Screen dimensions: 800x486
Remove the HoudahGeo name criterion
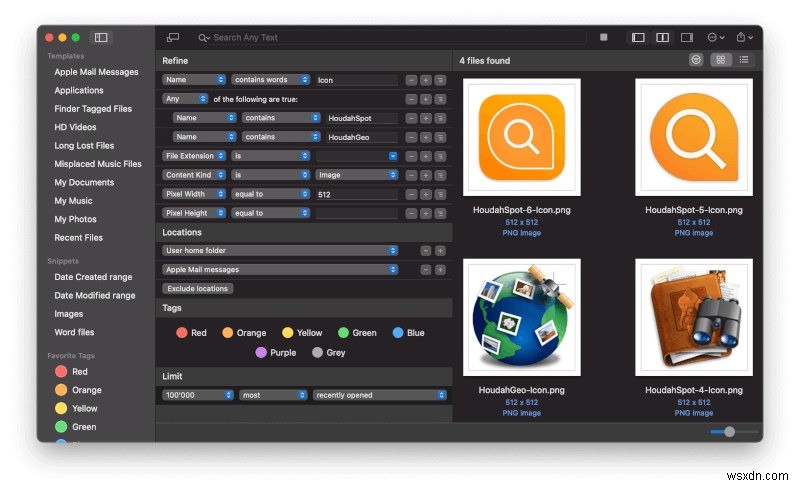pos(411,137)
